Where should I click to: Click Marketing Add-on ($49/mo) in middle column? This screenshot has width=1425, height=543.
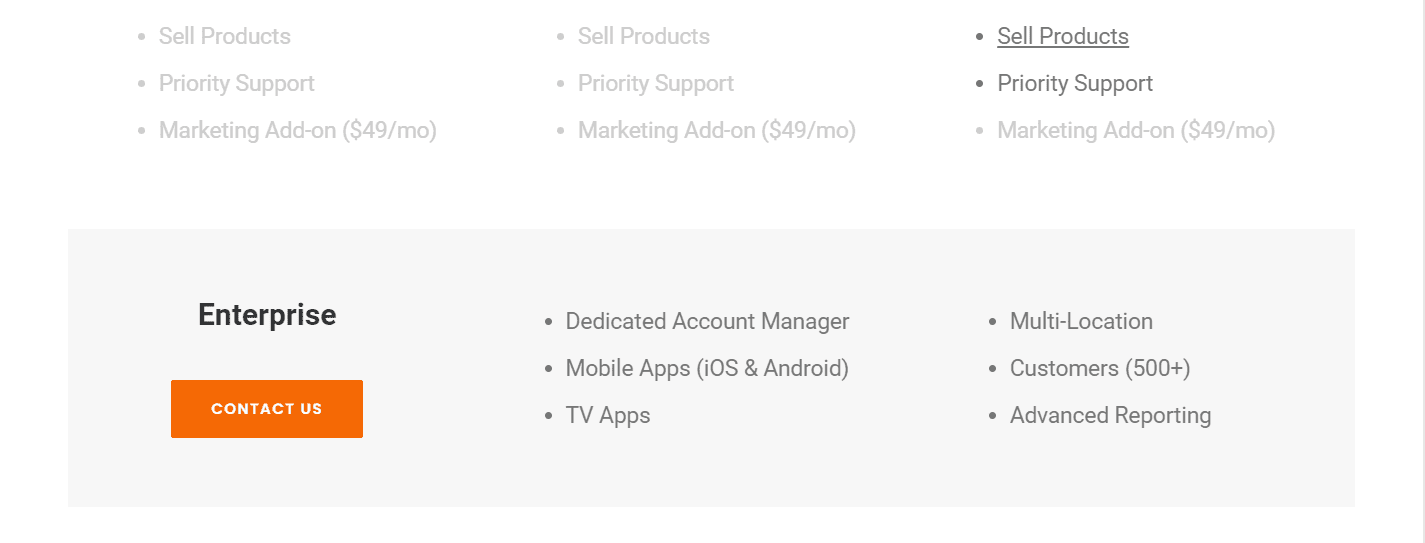pyautogui.click(x=717, y=131)
